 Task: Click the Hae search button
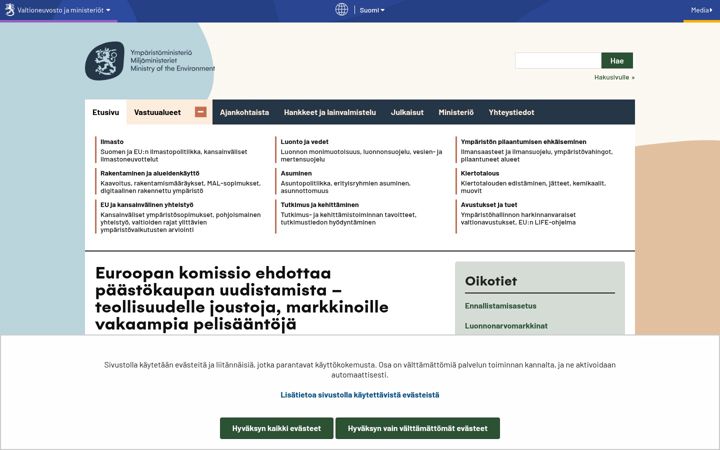617,61
